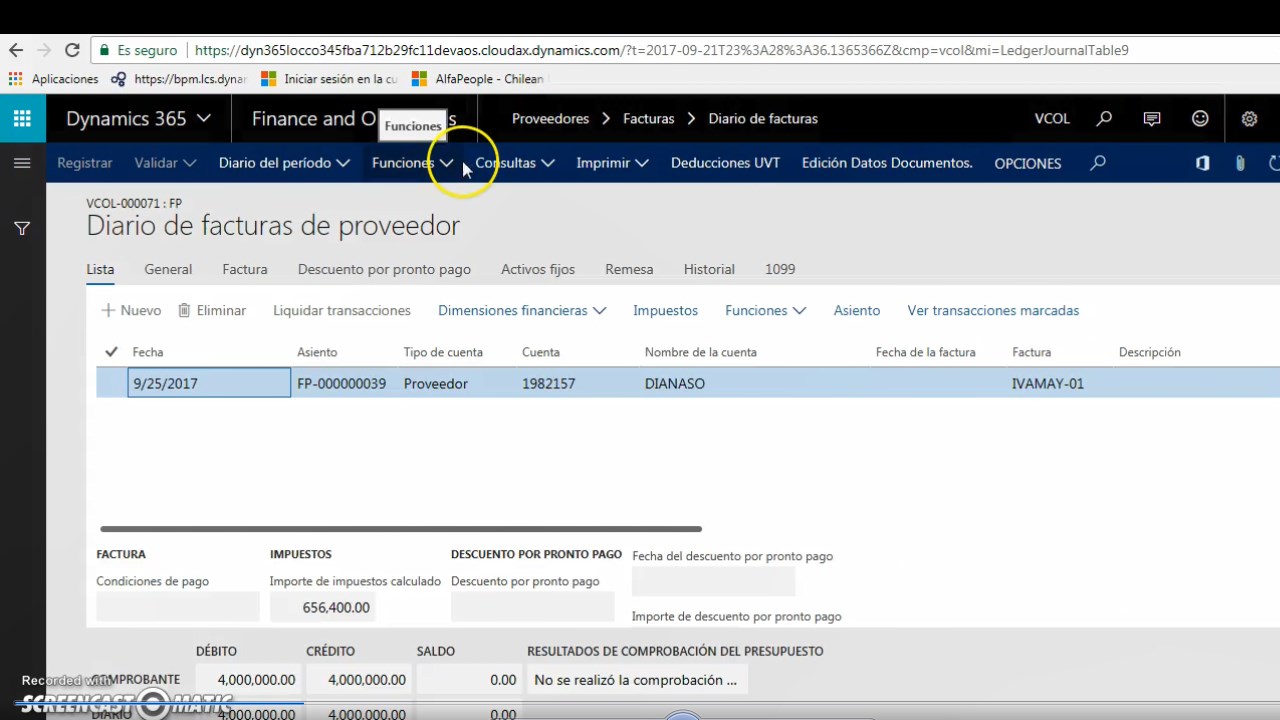The height and width of the screenshot is (720, 1280).
Task: Click the Registrar button
Action: click(85, 162)
